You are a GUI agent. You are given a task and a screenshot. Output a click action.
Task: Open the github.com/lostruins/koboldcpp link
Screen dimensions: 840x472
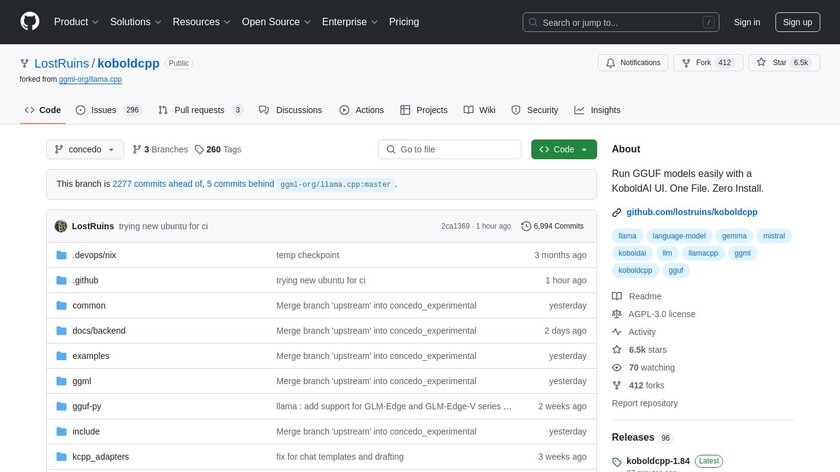(691, 212)
